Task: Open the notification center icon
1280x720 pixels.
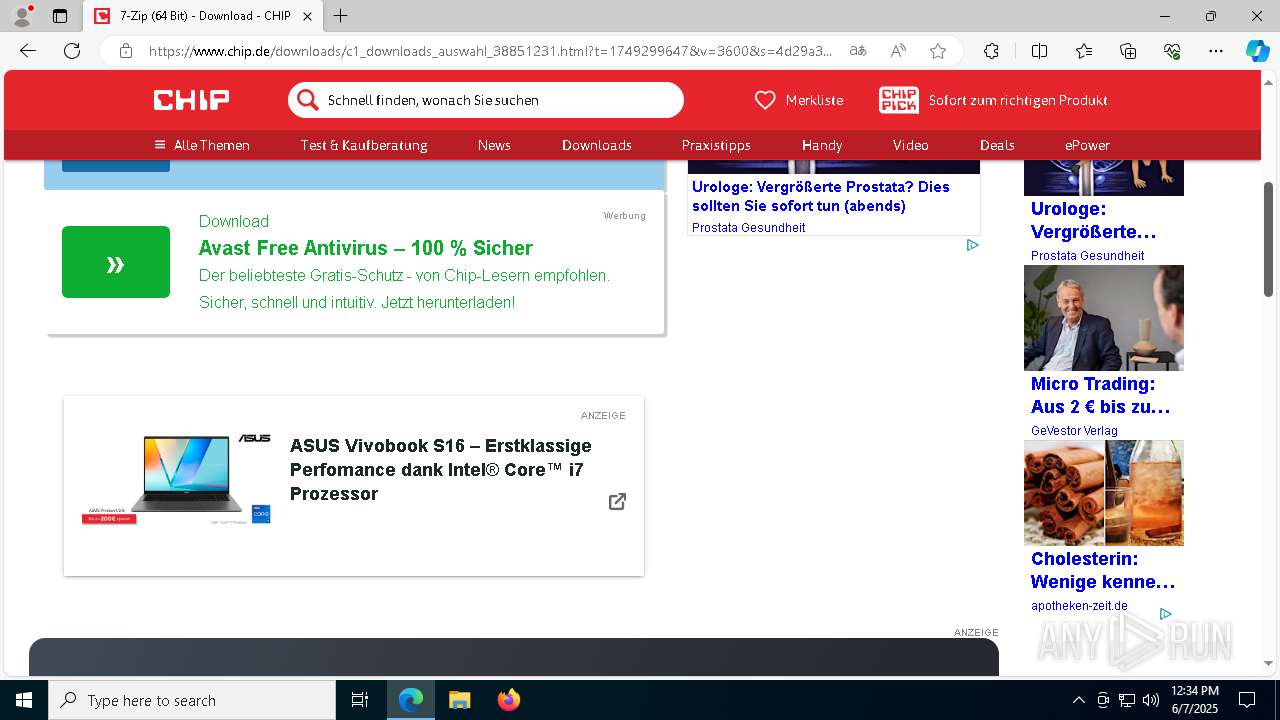Action: coord(1247,700)
